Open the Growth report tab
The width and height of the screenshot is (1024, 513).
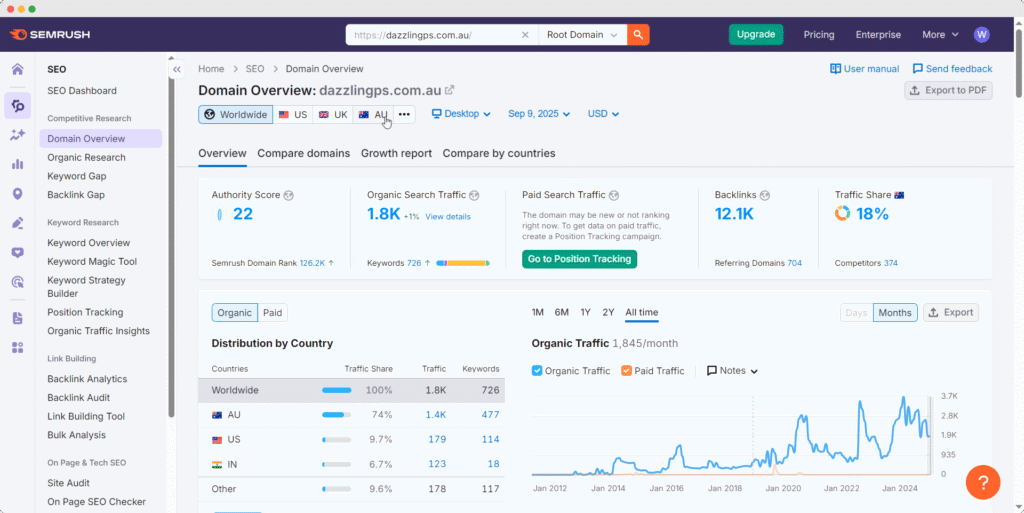396,153
